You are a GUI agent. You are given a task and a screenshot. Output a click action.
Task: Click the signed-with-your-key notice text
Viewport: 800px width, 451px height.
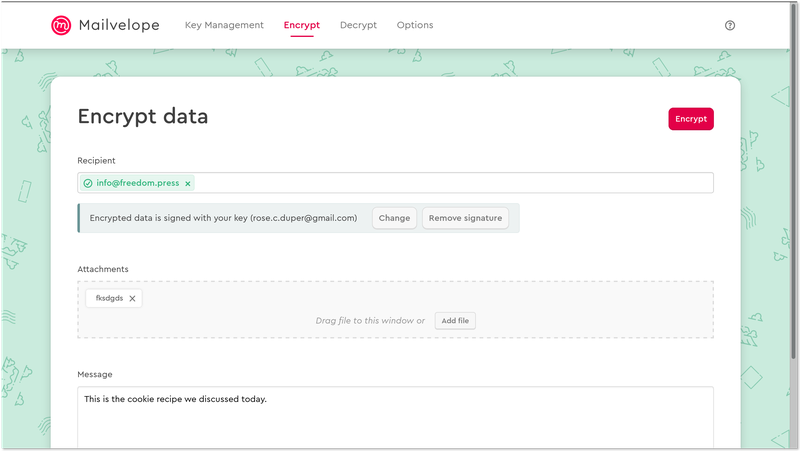223,218
